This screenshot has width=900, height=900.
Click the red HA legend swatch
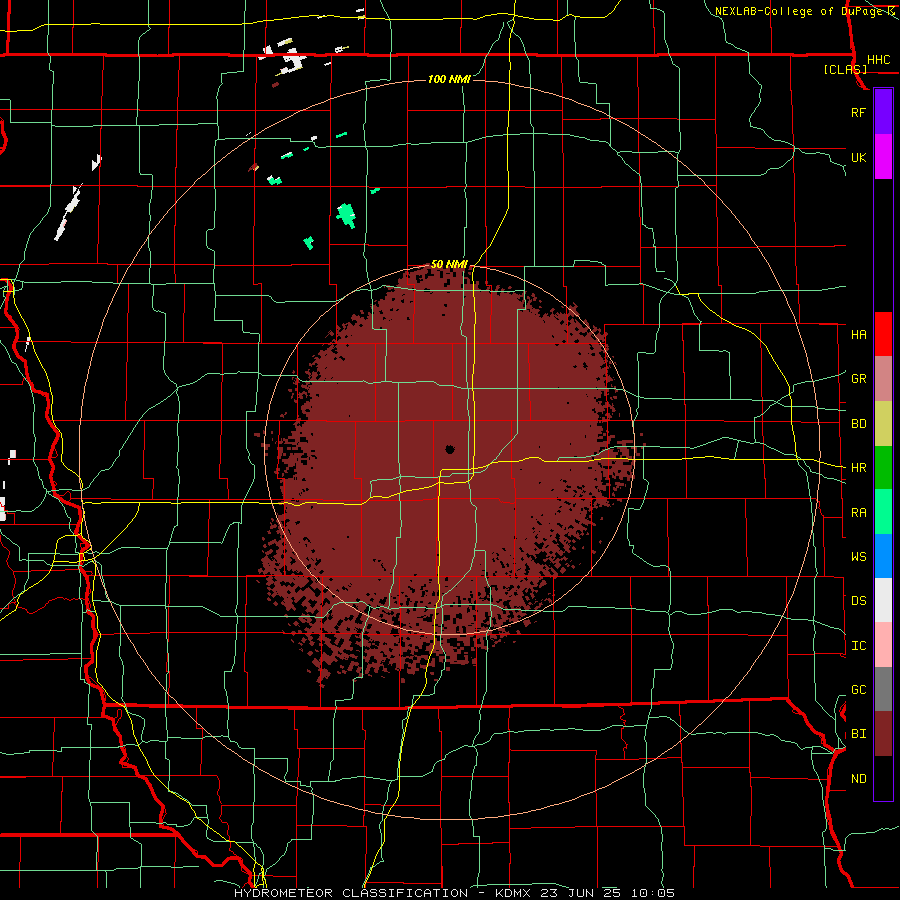pos(883,334)
